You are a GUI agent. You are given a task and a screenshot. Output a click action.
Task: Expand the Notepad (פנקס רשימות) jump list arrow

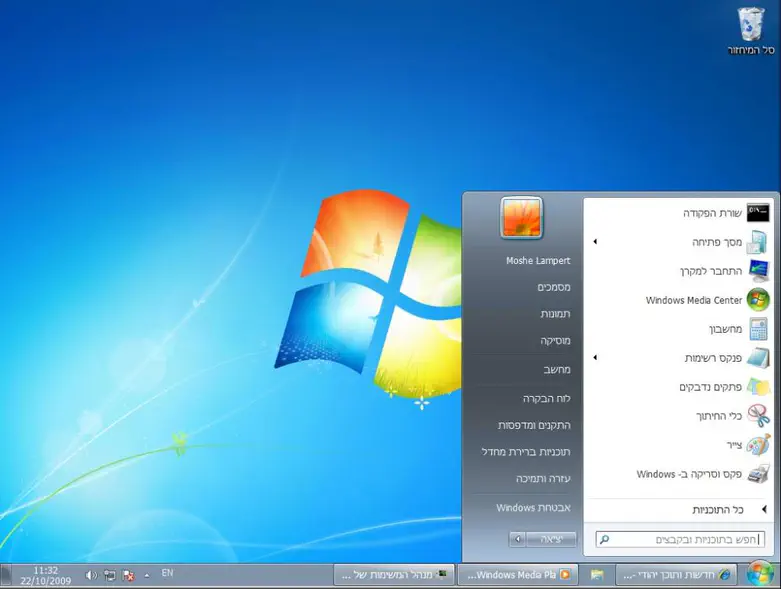click(595, 358)
